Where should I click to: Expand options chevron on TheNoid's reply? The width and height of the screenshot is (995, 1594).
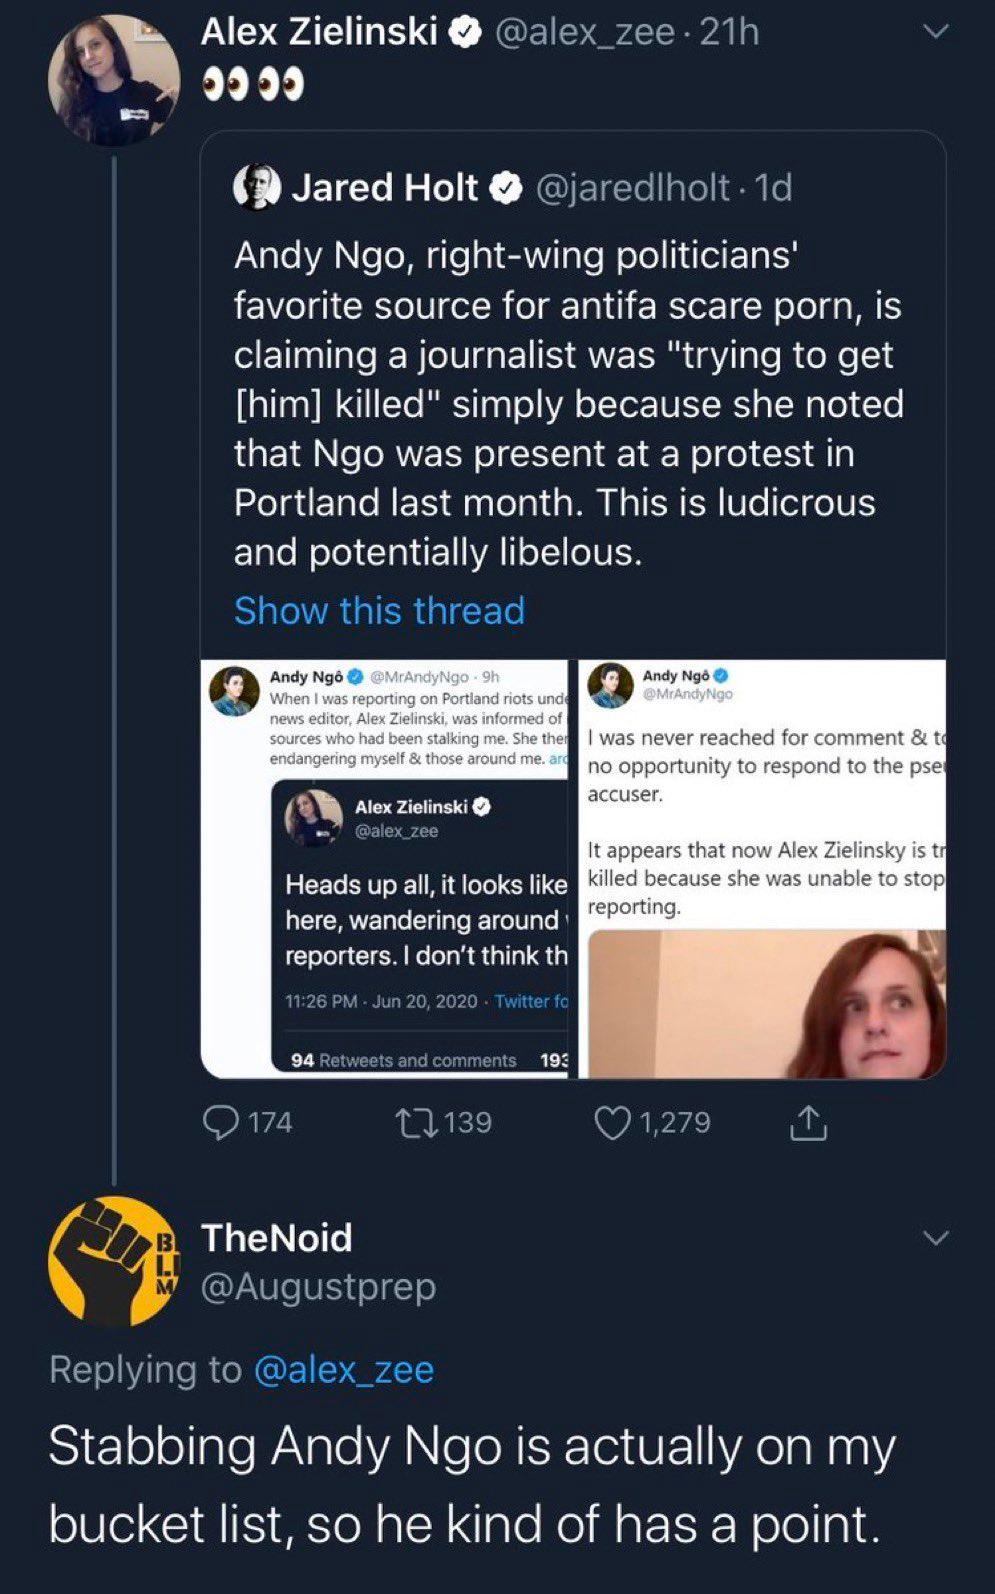[x=935, y=1239]
